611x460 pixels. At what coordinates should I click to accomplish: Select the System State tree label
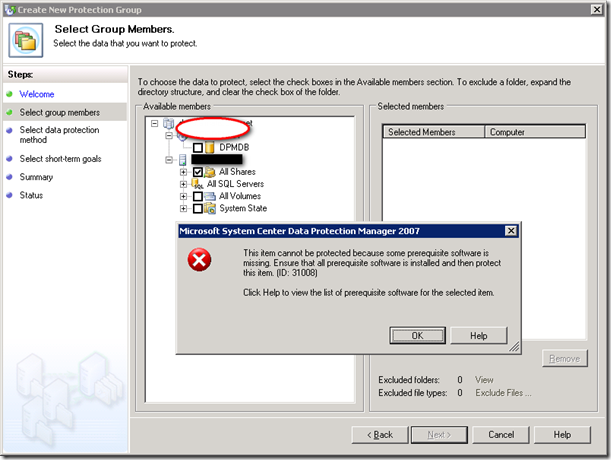coord(243,209)
